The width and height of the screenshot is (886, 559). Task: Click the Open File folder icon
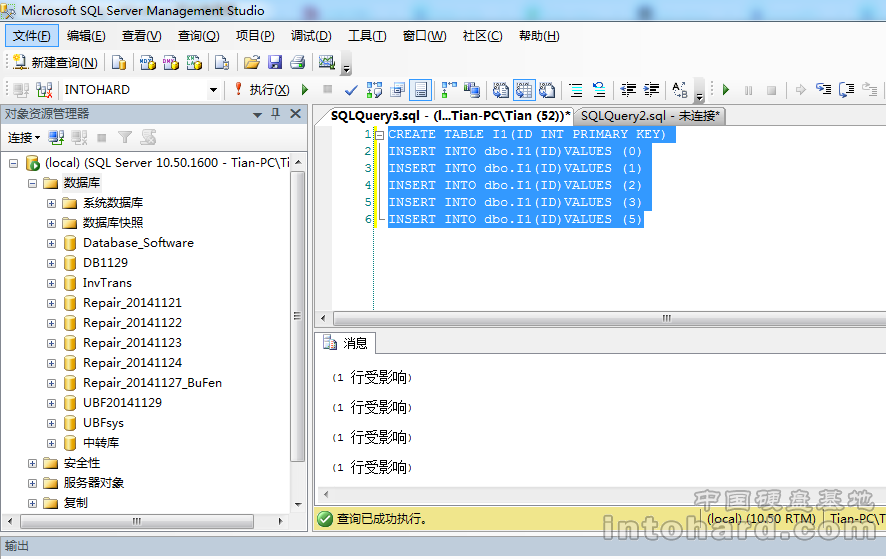[x=251, y=62]
